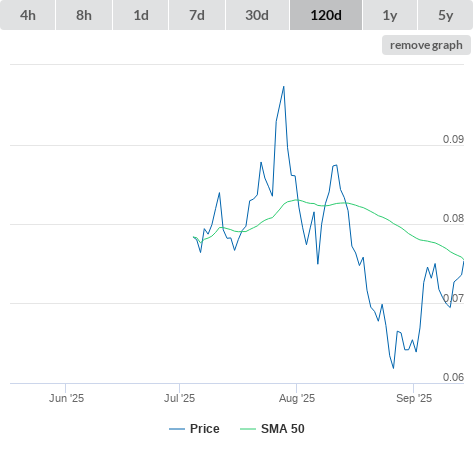This screenshot has height=455, width=474.
Task: Open the 7d time range view
Action: click(x=197, y=15)
